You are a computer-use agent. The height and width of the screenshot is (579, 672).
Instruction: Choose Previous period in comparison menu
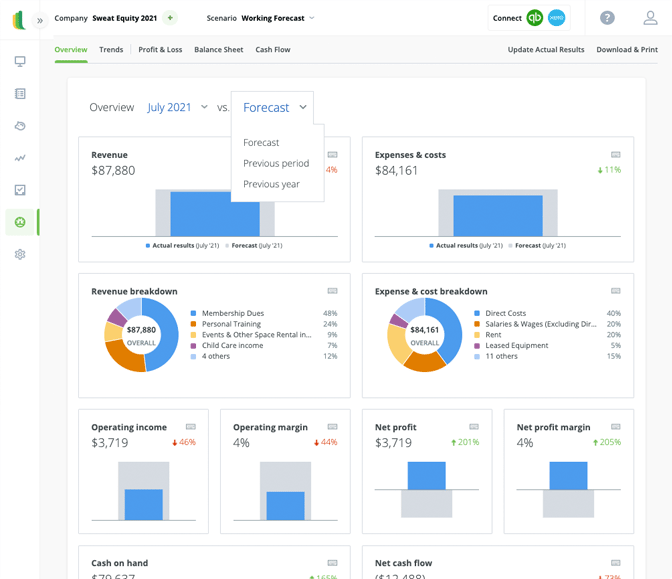276,163
